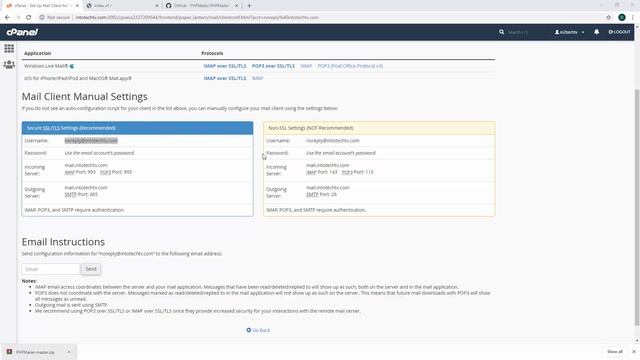Go back in the browser

(7, 18)
